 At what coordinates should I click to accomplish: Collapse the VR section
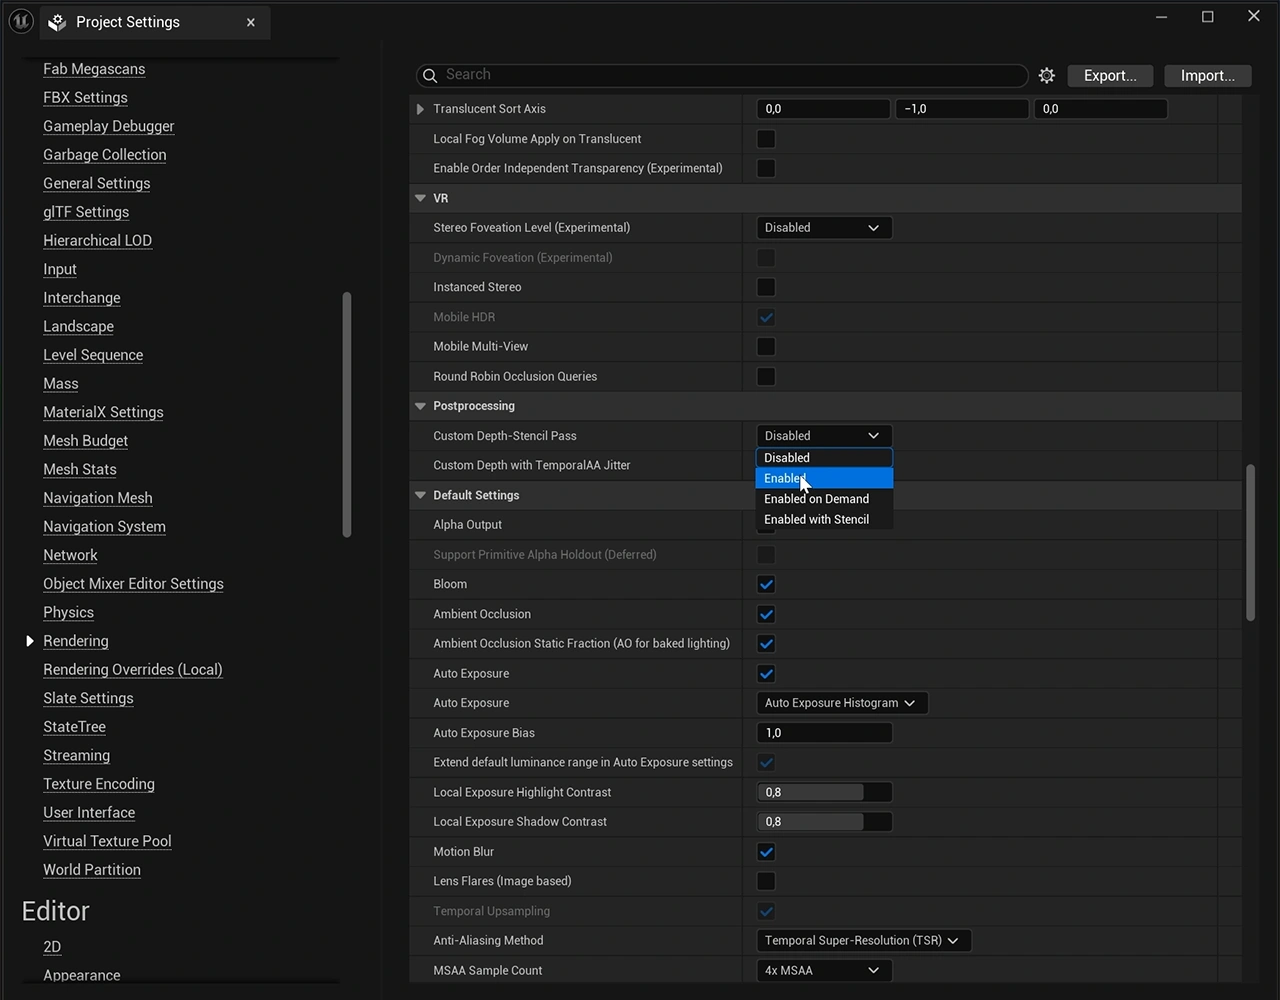point(420,198)
